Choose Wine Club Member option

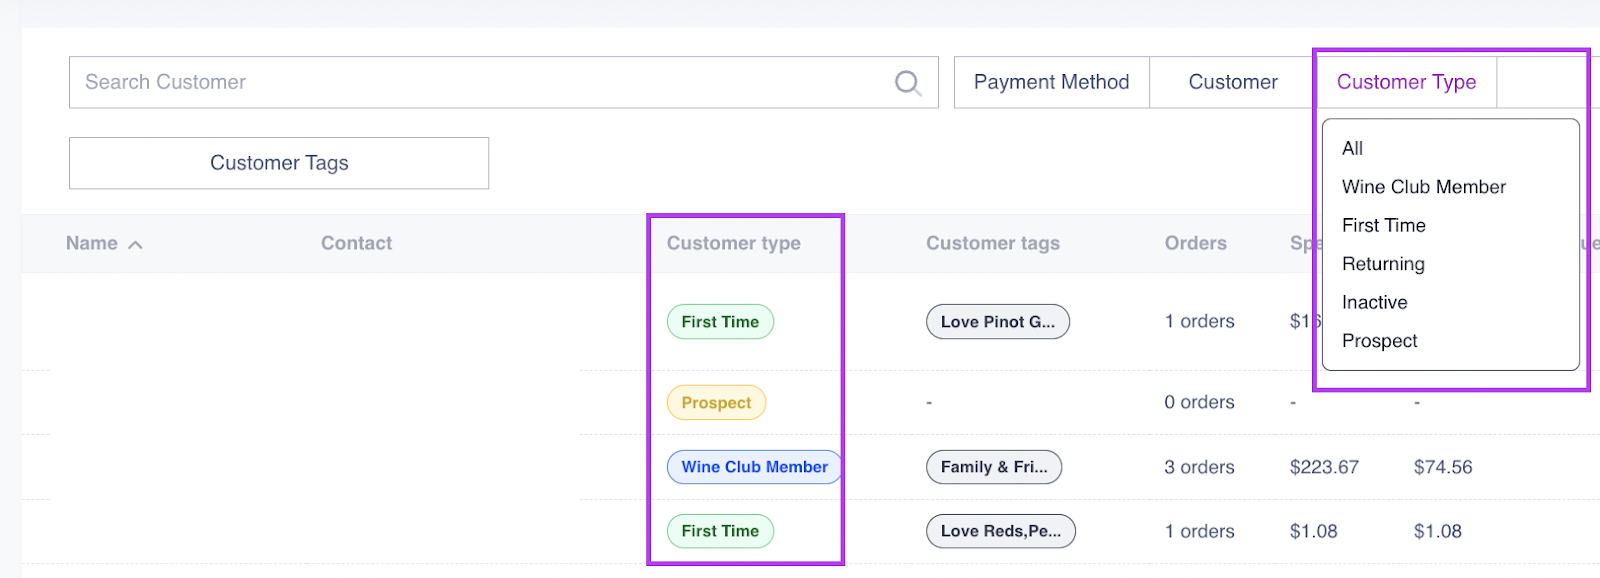1423,187
